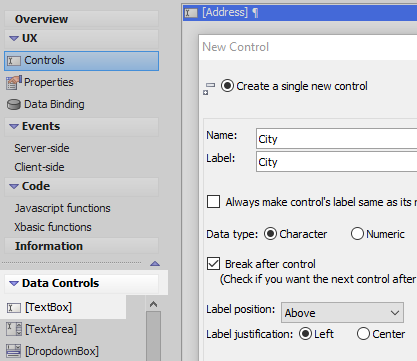Choose Numeric data type
The height and width of the screenshot is (361, 417).
(x=357, y=234)
